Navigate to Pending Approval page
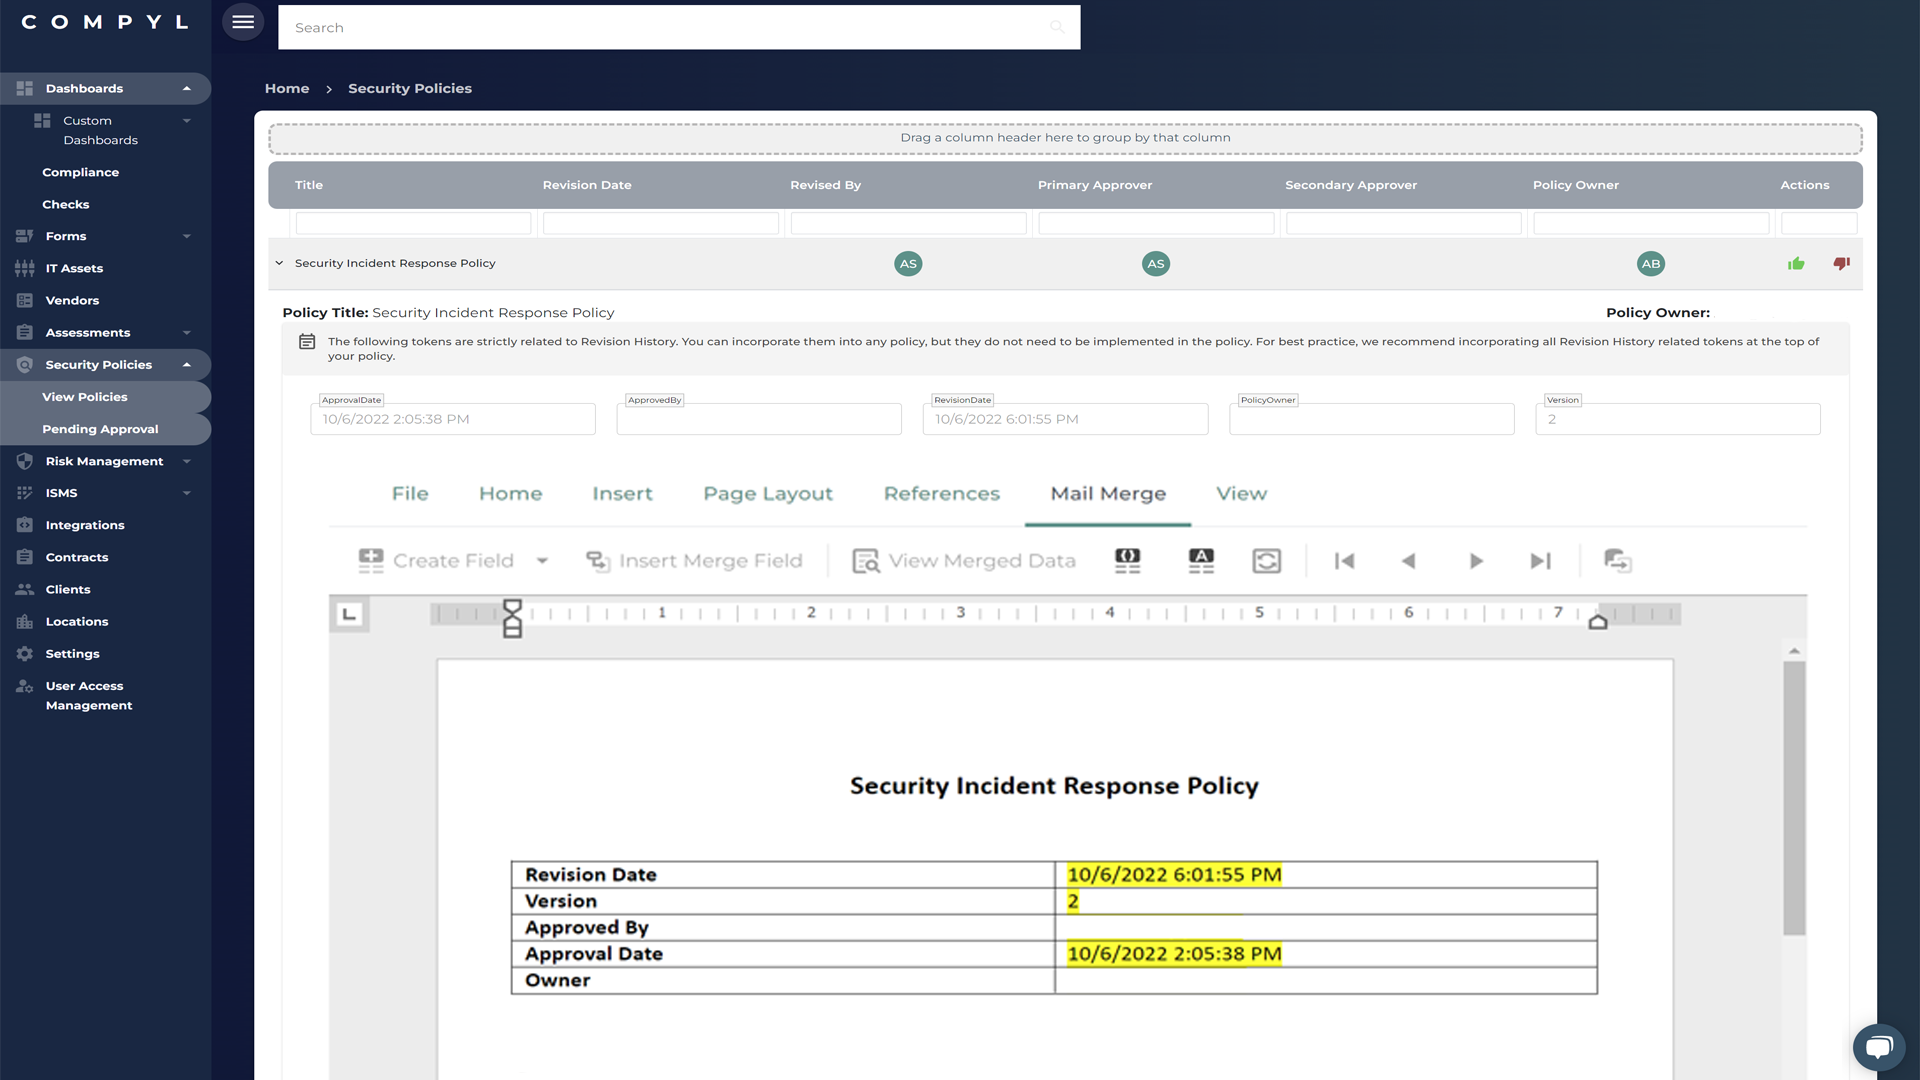 point(101,428)
